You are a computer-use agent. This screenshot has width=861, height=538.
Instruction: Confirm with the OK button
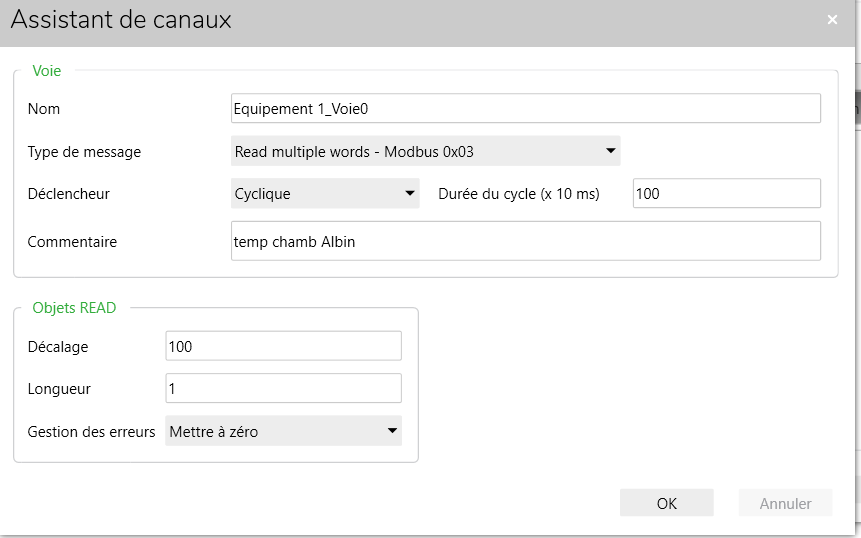coord(666,503)
